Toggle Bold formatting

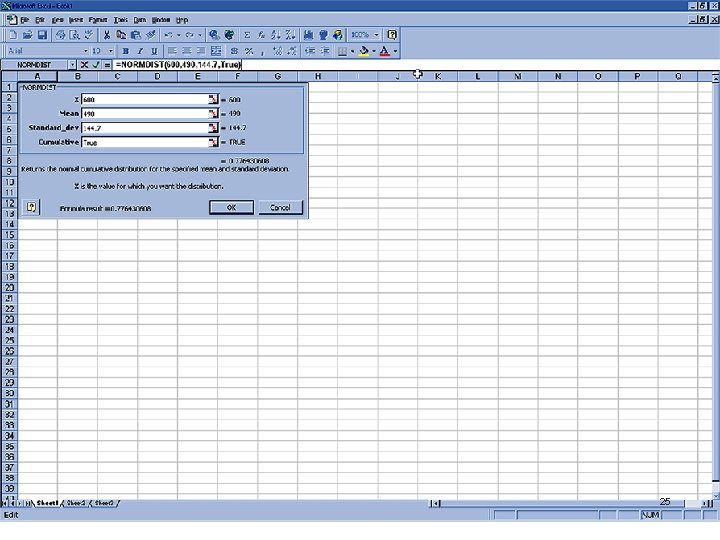point(125,51)
